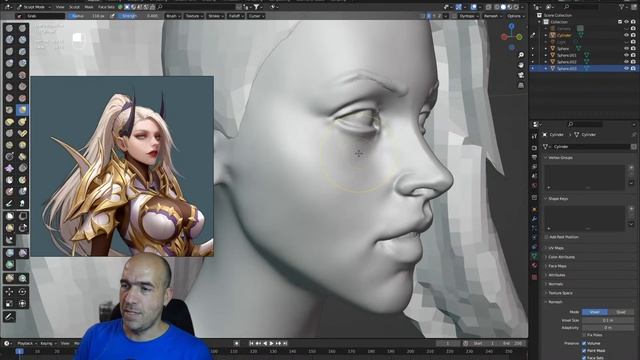
Task: Select the Move transform tool in toolbar
Action: [x=9, y=292]
